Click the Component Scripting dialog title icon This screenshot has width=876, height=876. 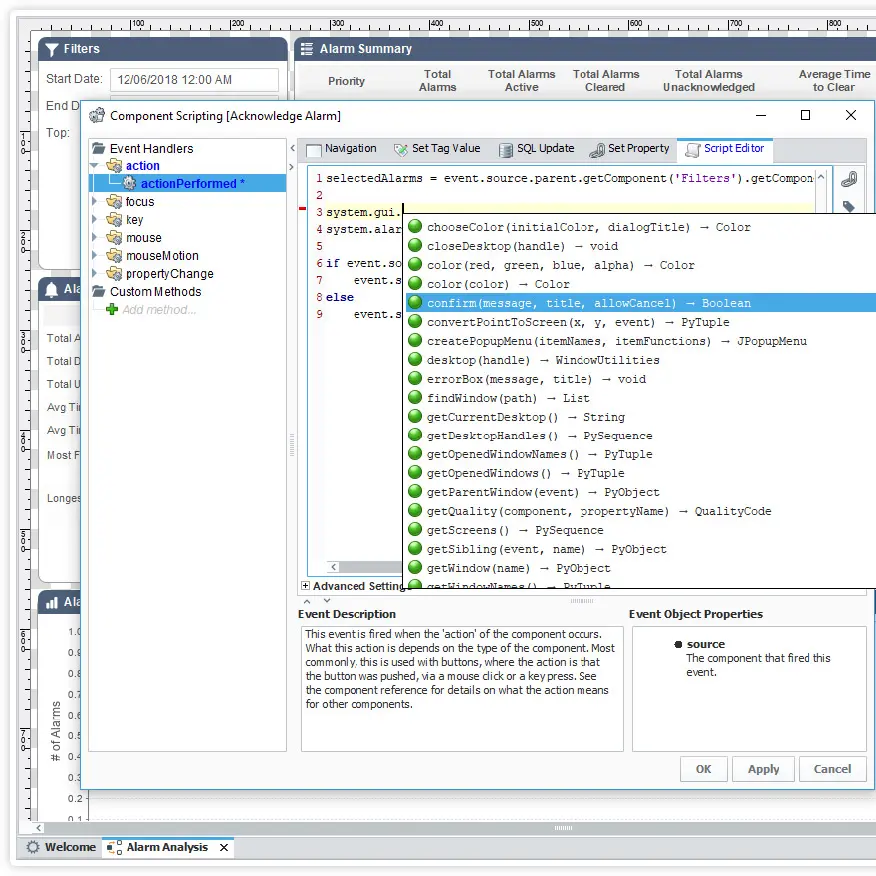[x=97, y=116]
